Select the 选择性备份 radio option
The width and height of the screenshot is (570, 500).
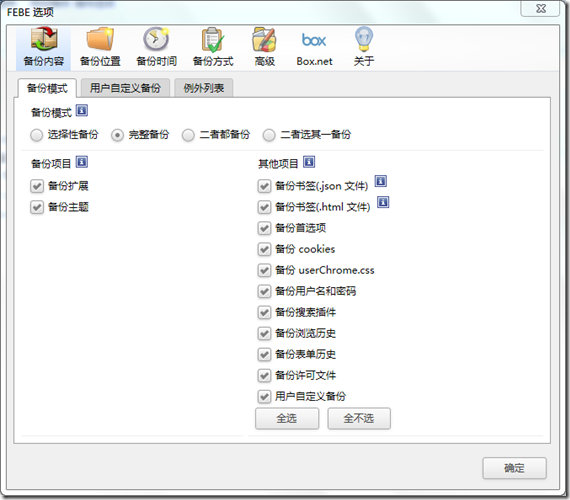[37, 135]
